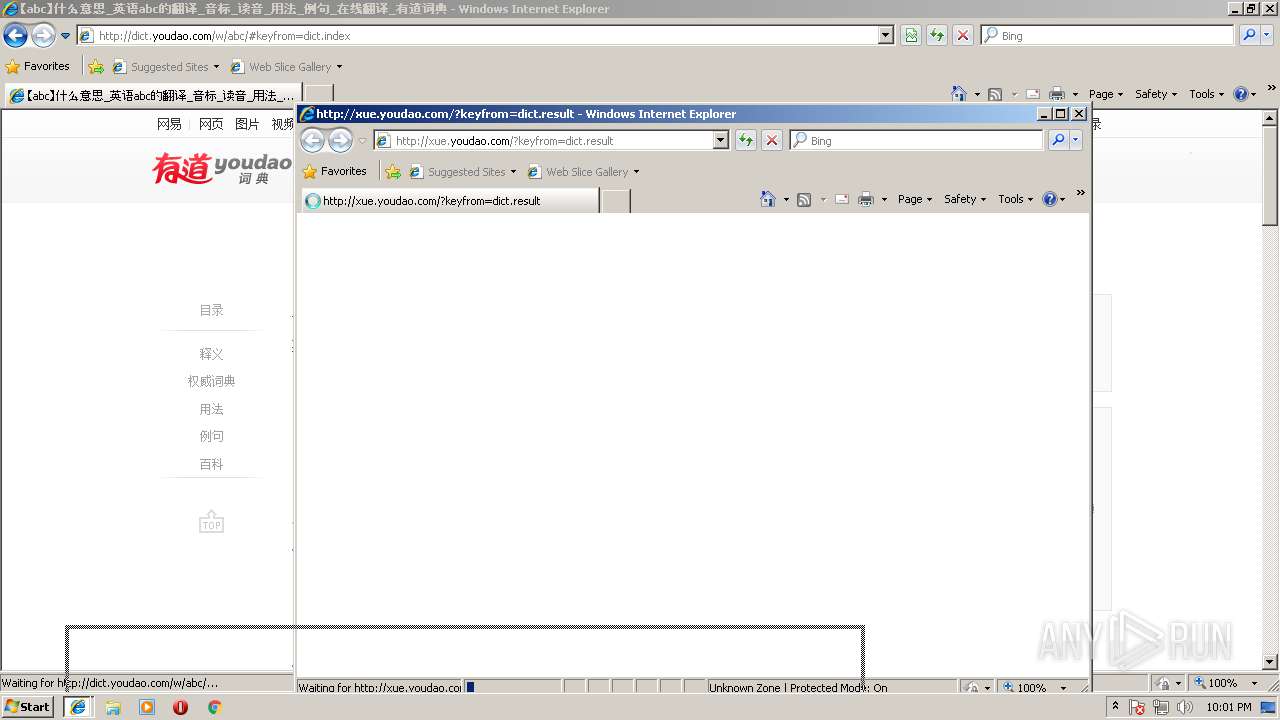The width and height of the screenshot is (1280, 720).
Task: Open Web Slice Gallery in background window
Action: pos(286,67)
